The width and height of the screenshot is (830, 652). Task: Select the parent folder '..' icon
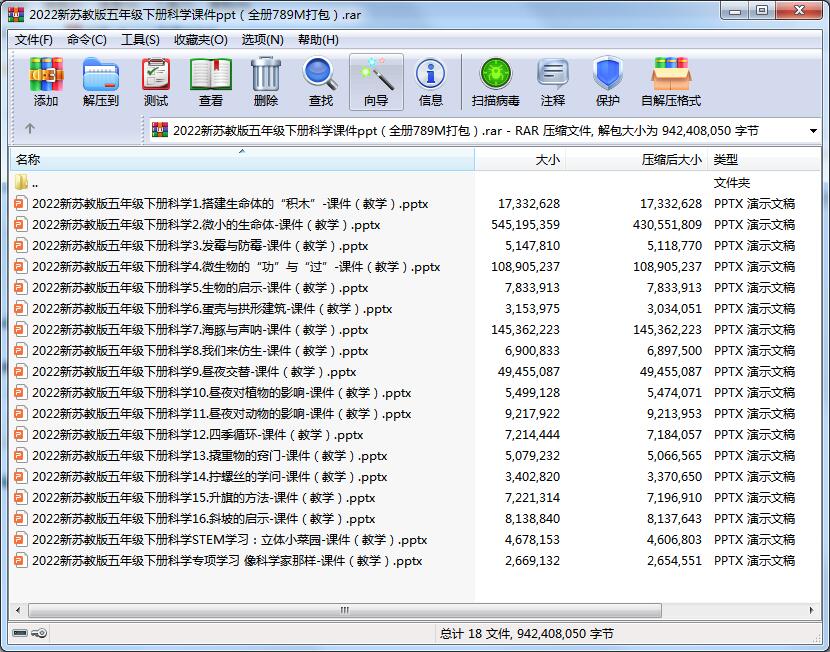(21, 183)
